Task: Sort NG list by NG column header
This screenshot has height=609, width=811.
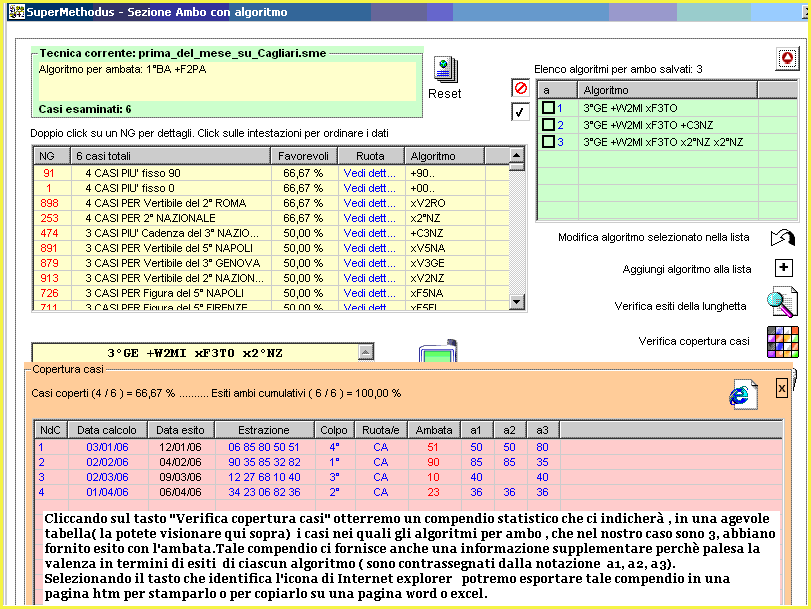Action: (52, 156)
